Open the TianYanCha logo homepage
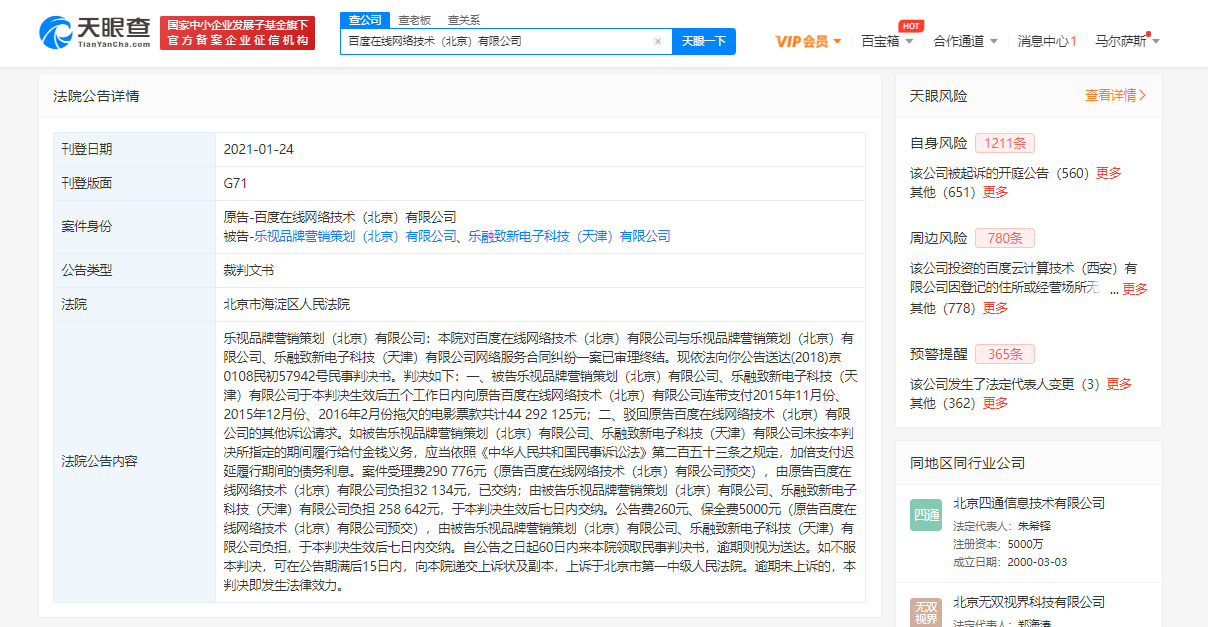Image resolution: width=1208 pixels, height=627 pixels. (95, 32)
